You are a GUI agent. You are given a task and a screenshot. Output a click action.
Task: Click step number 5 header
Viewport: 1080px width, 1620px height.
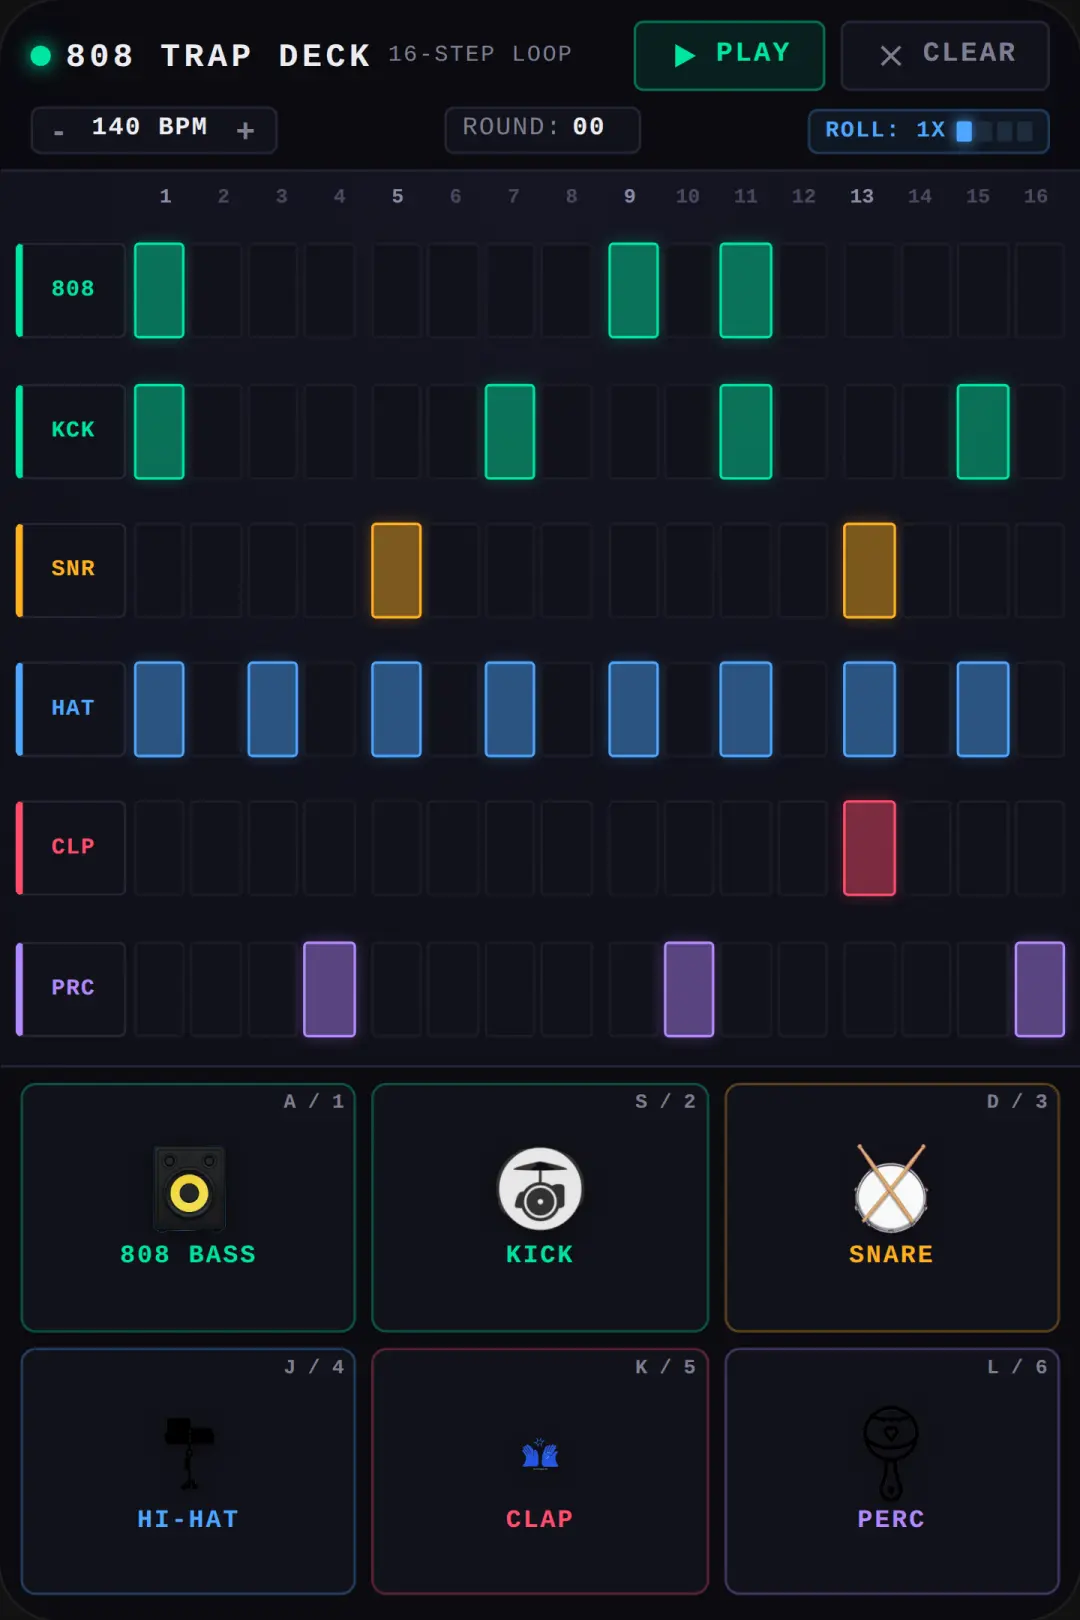coord(397,196)
